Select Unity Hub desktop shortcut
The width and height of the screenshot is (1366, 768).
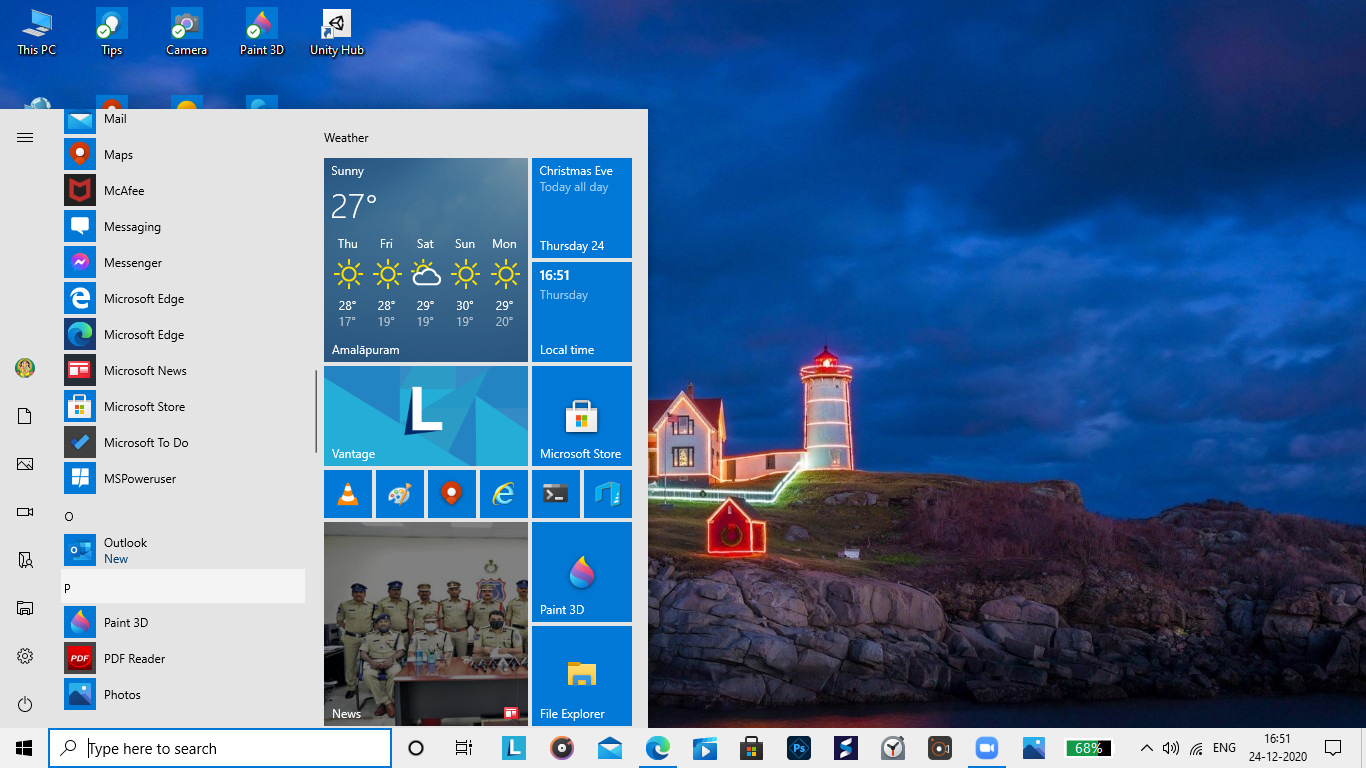coord(337,33)
